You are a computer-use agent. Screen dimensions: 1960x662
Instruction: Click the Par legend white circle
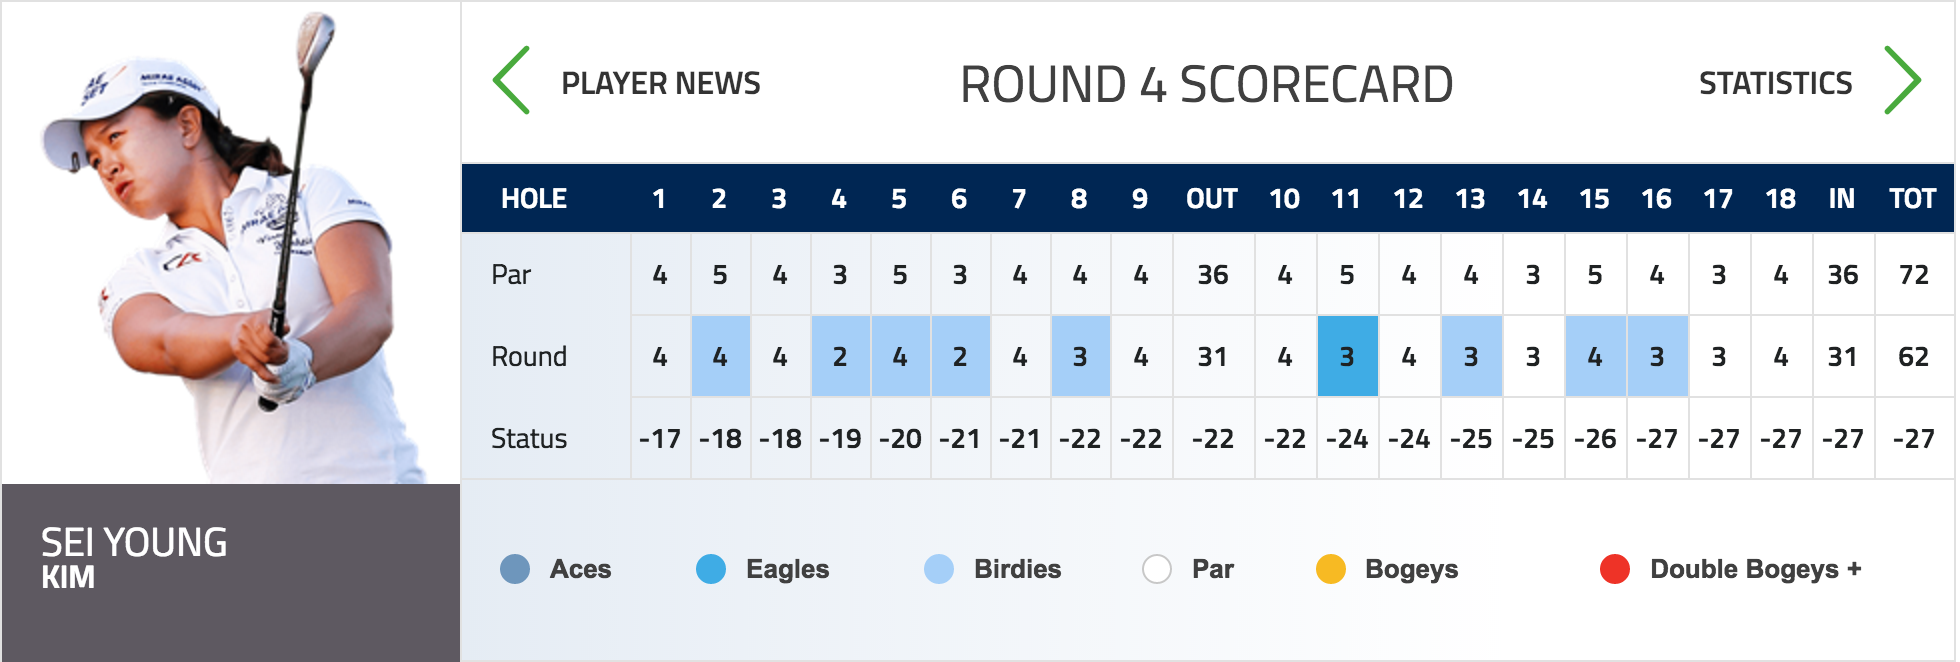point(1157,569)
